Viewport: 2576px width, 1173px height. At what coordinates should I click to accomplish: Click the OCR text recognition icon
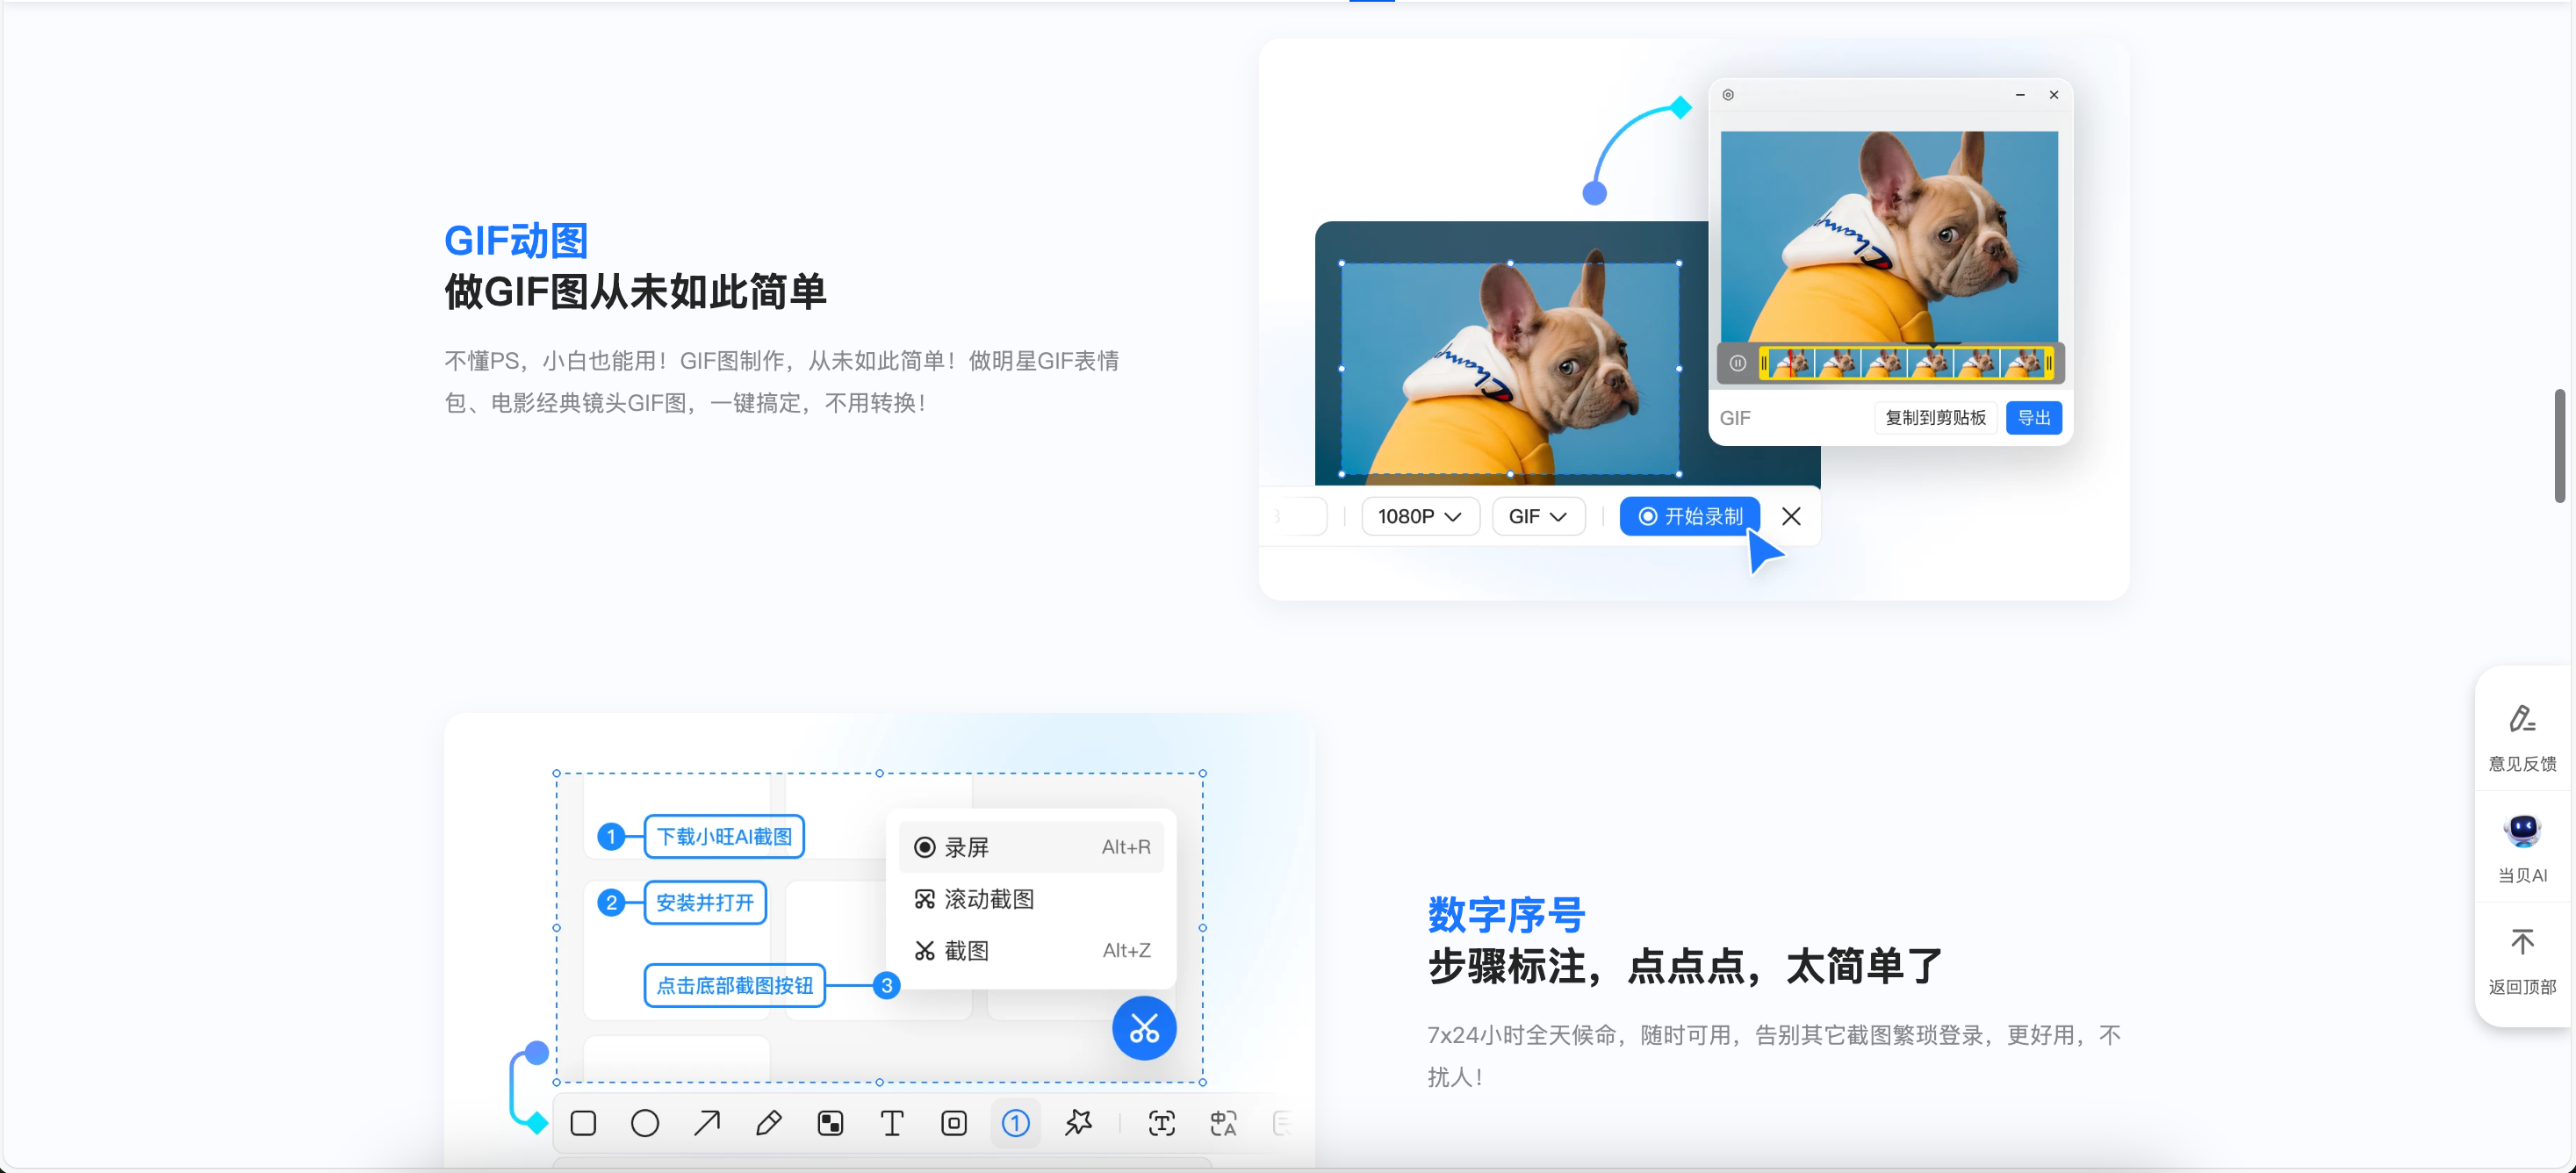1161,1123
